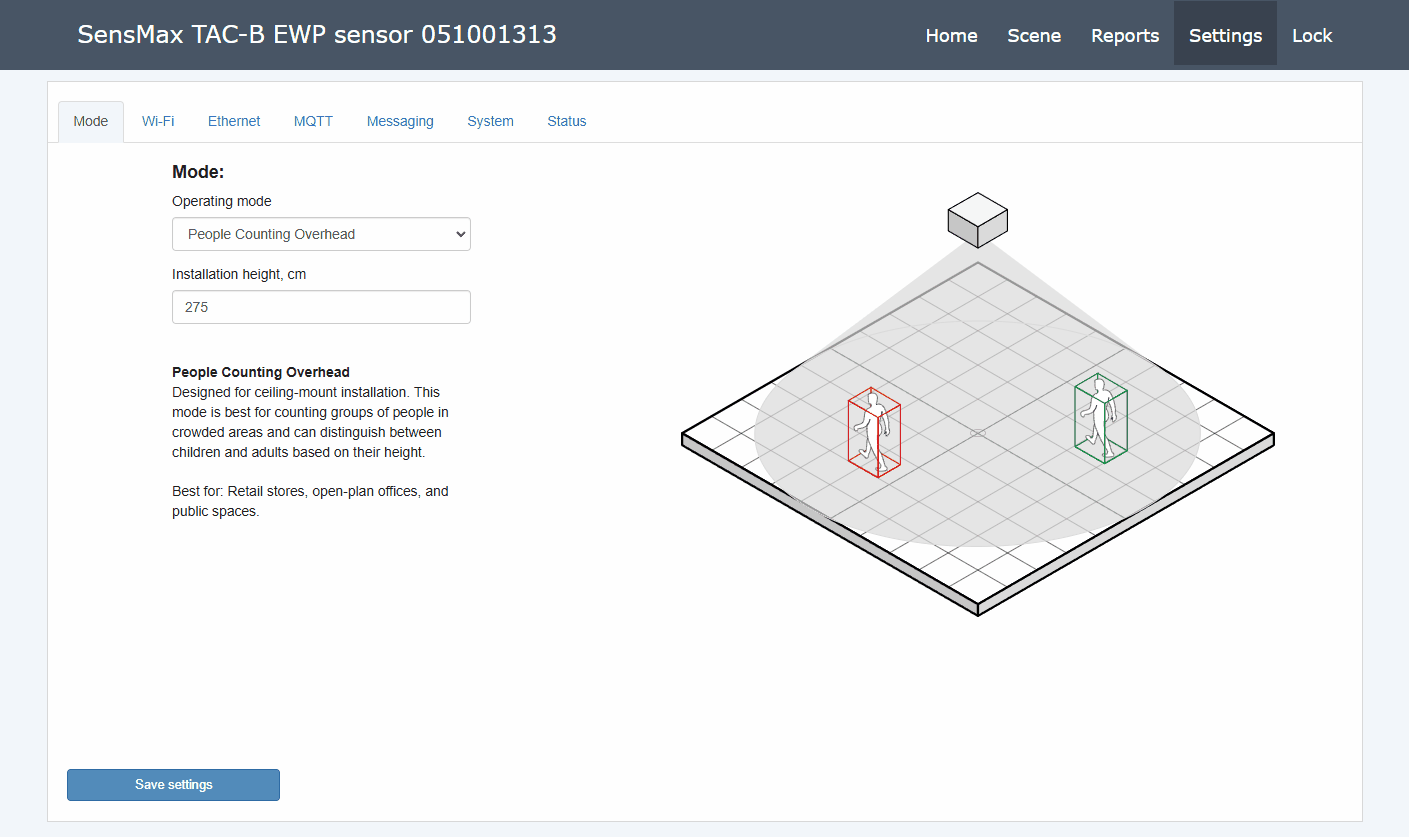Switch to the Messaging tab
Screen dimensions: 1409x837
[400, 121]
